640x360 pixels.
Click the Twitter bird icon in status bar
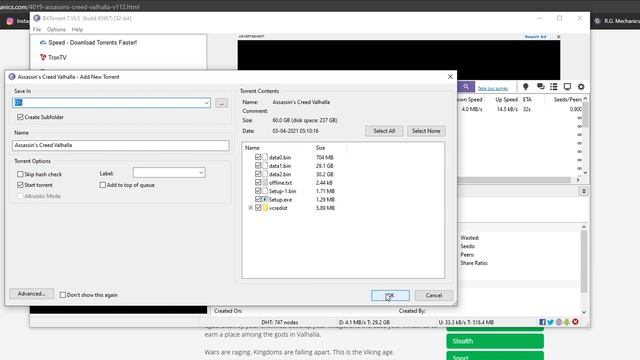point(550,322)
